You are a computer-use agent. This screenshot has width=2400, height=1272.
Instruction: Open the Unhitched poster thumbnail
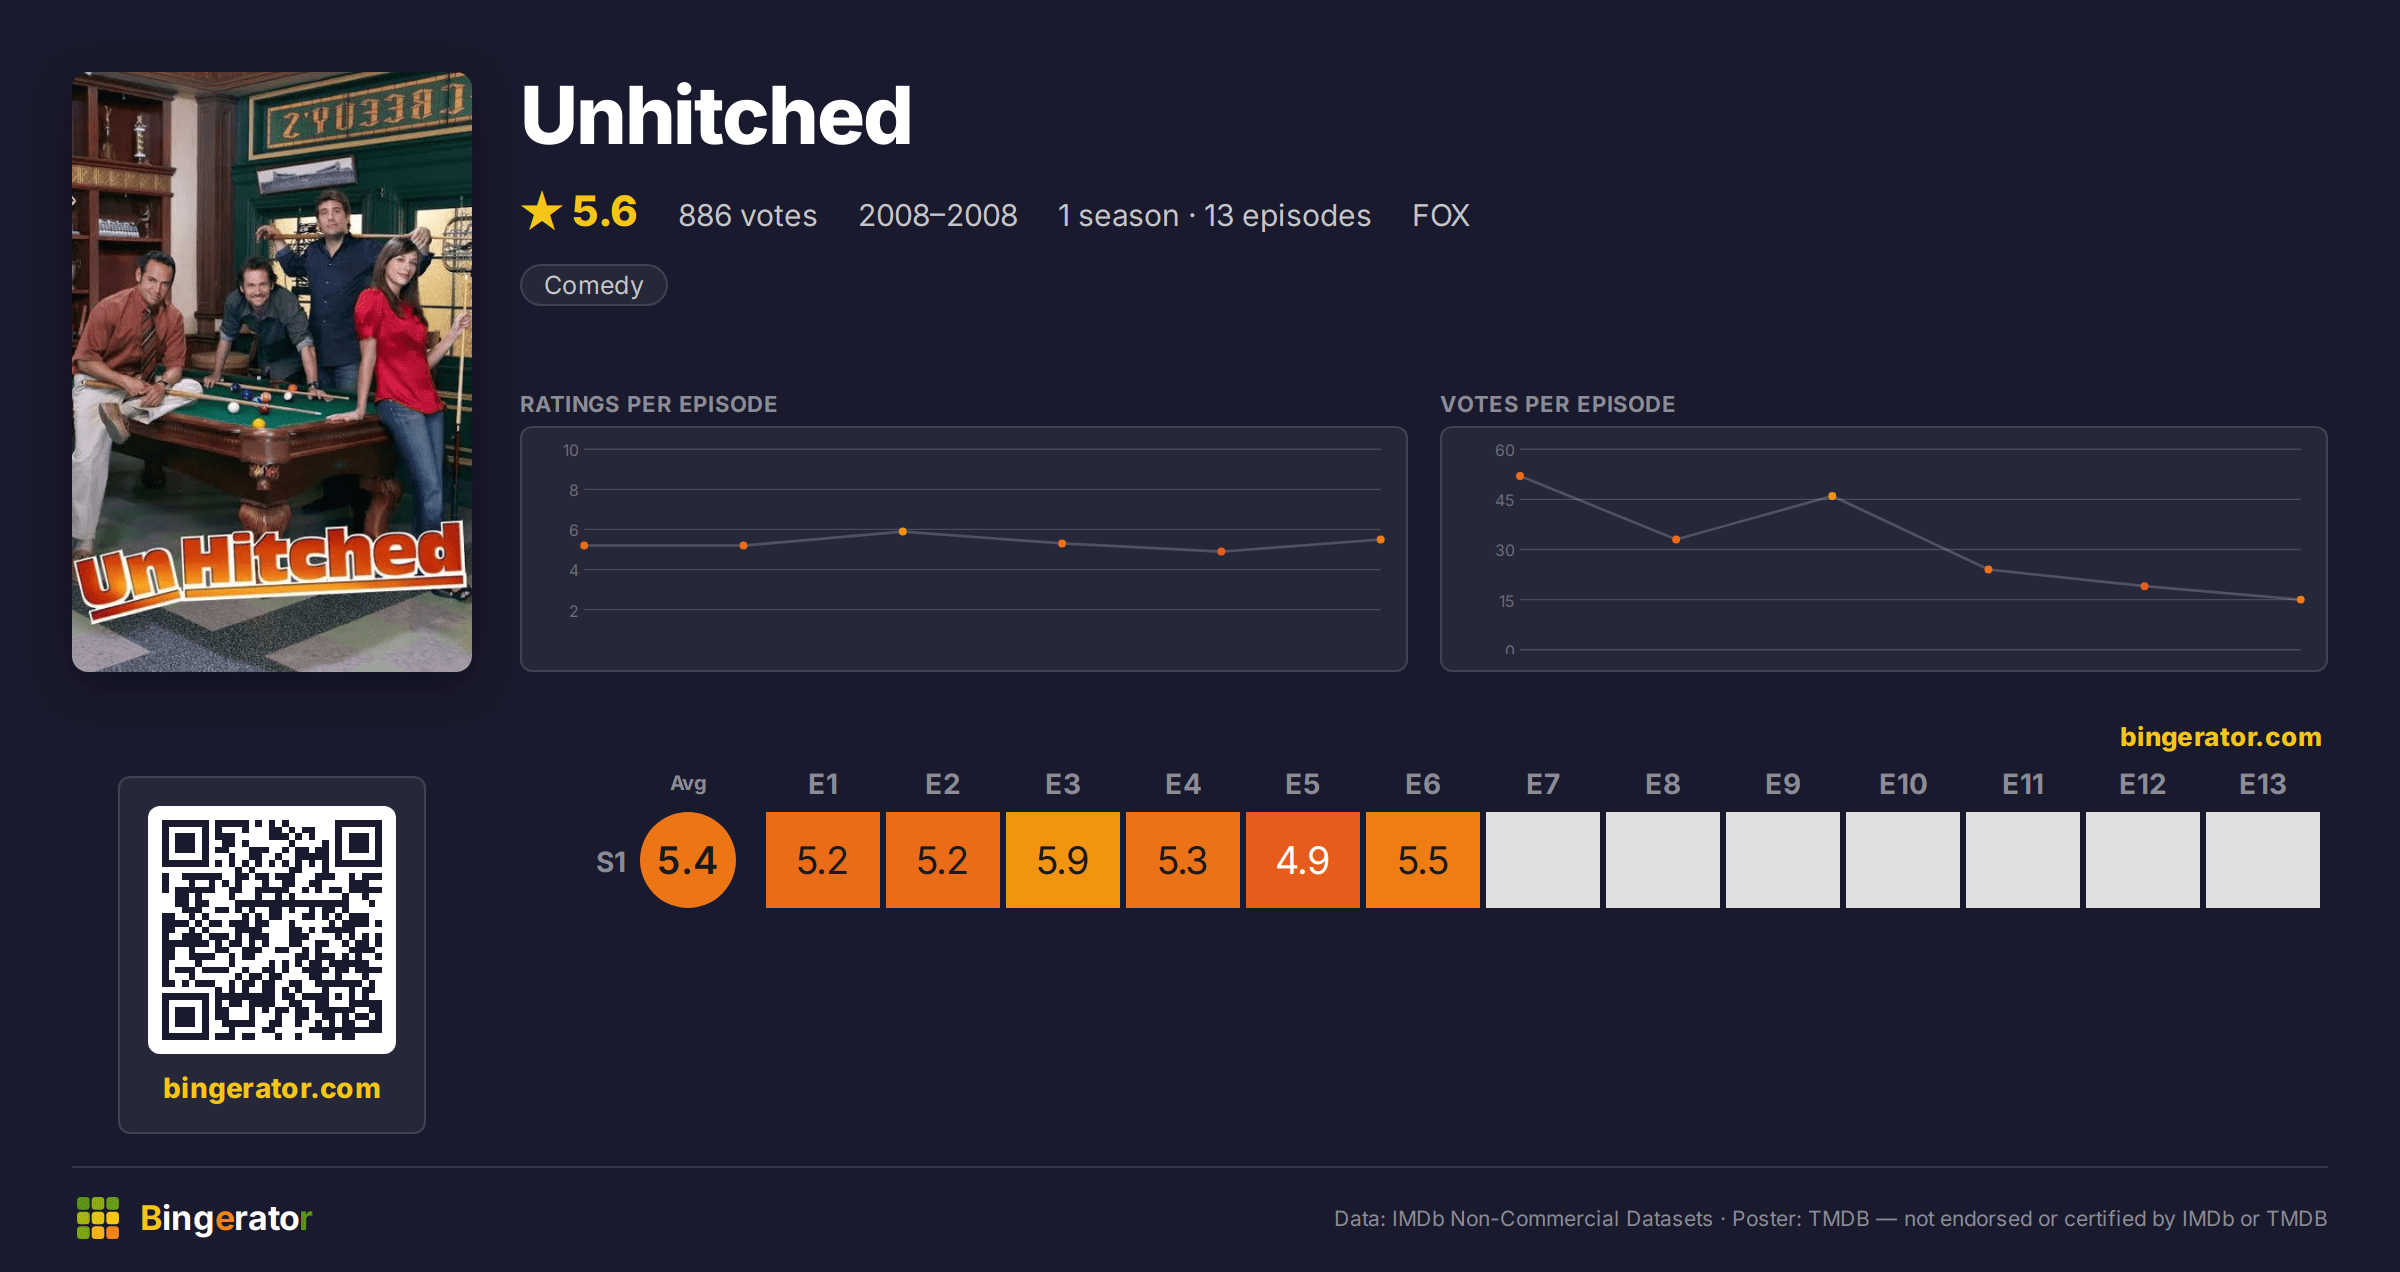click(x=272, y=372)
